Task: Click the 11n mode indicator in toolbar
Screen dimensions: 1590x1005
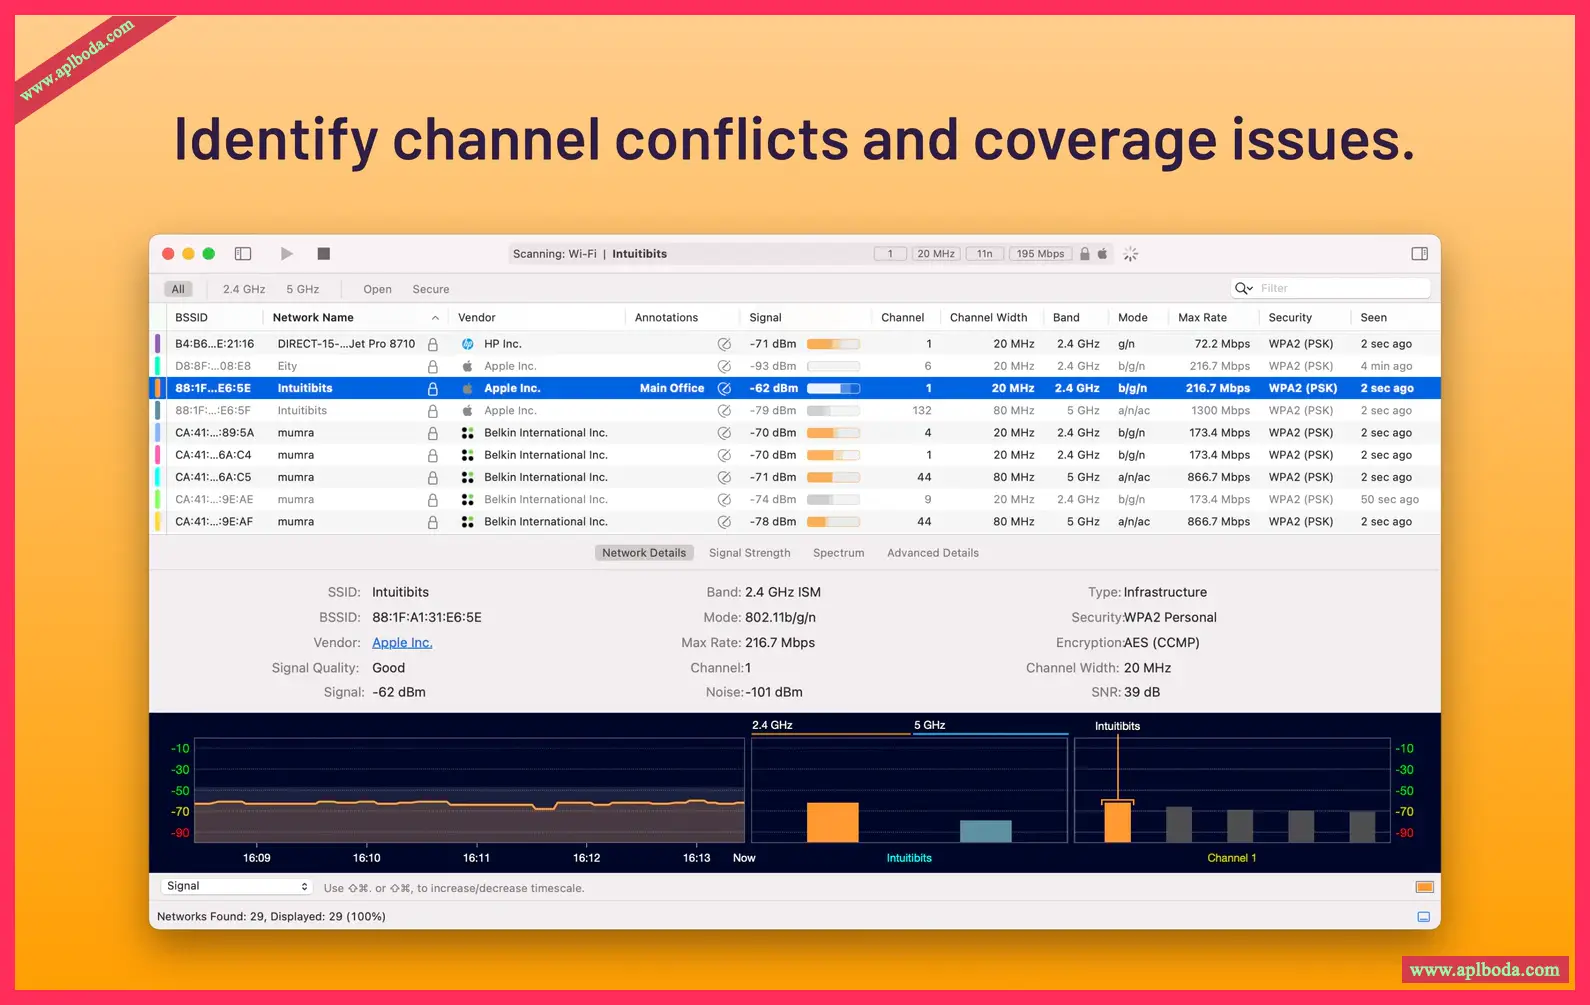Action: [x=985, y=254]
